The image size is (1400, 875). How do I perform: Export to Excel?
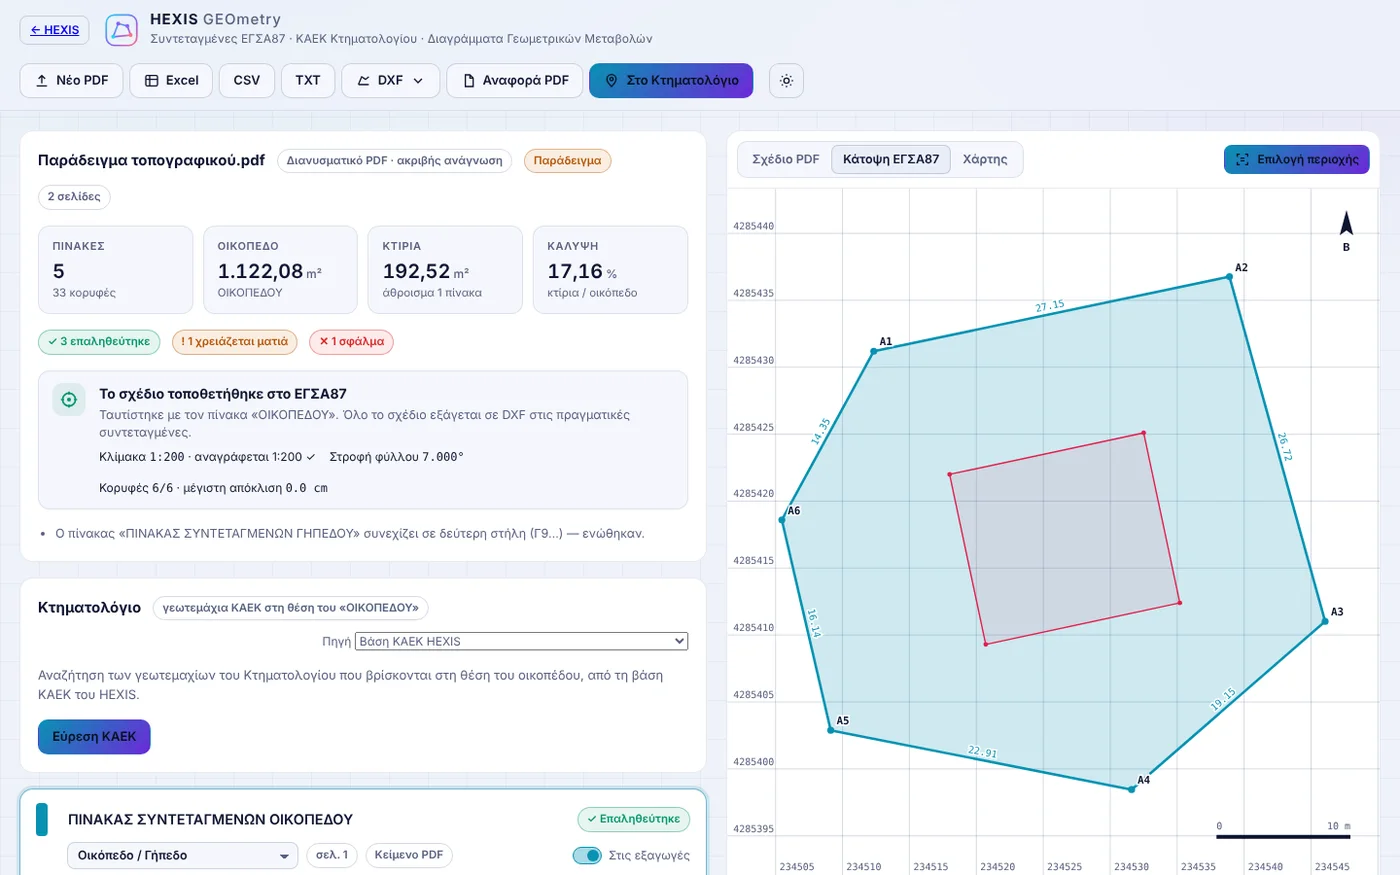(171, 81)
